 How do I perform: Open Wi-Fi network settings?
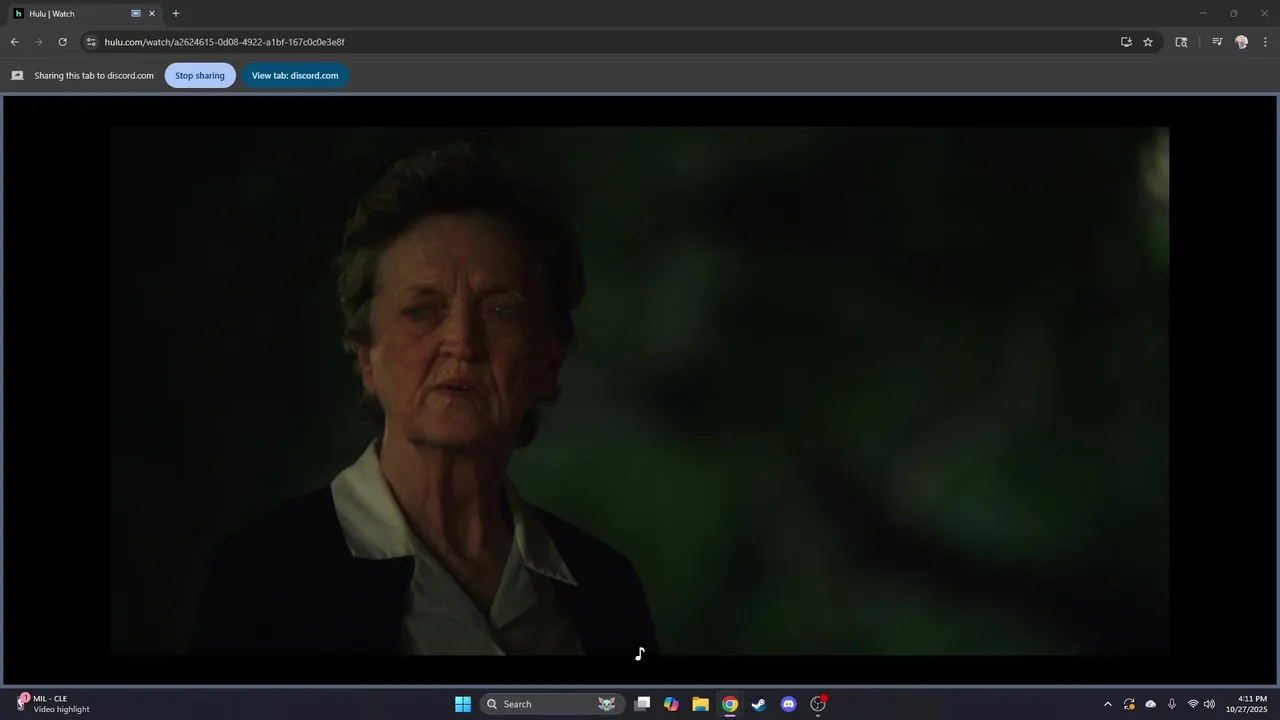1193,704
